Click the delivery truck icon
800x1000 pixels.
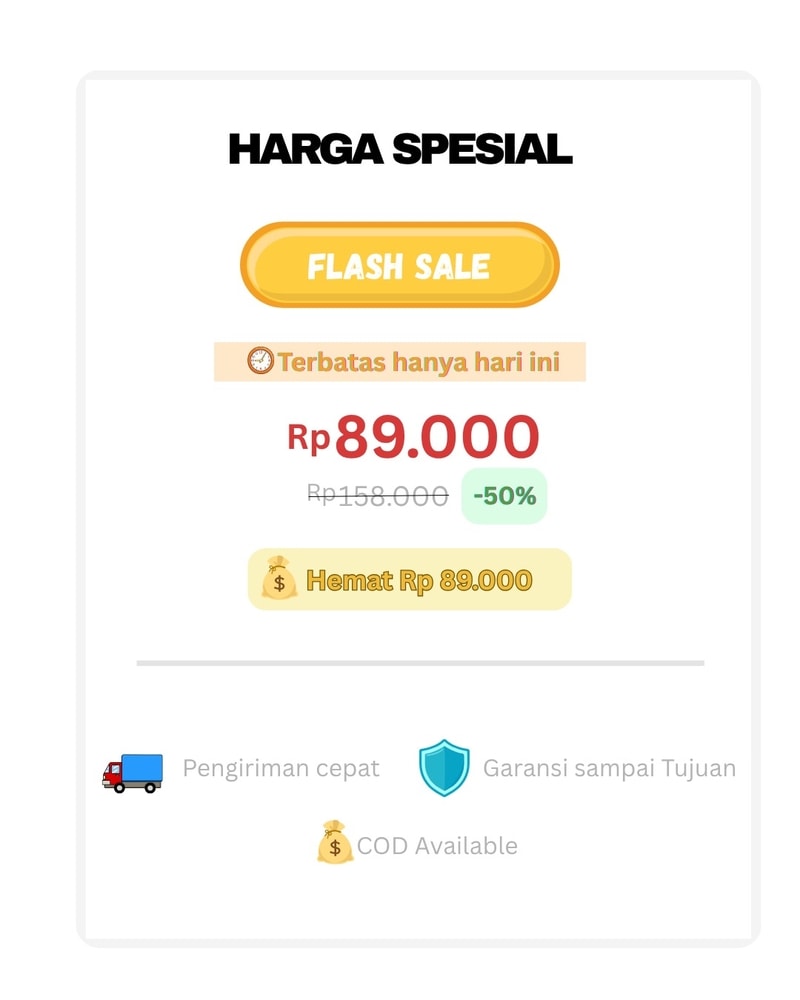[x=132, y=771]
